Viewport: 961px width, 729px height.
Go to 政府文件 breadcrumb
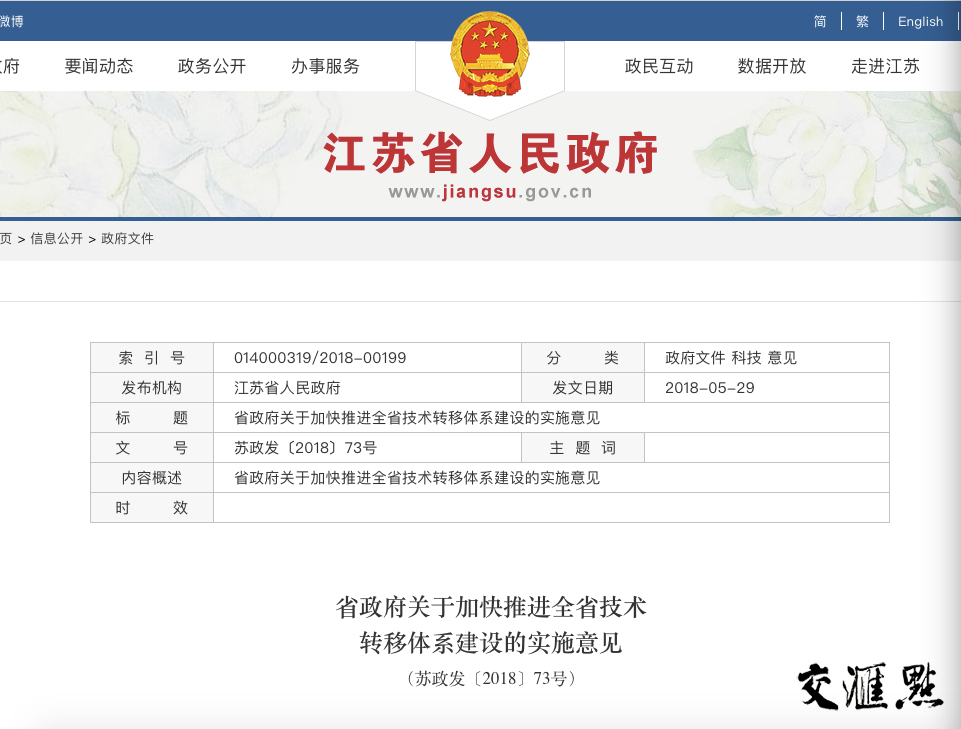pyautogui.click(x=127, y=239)
